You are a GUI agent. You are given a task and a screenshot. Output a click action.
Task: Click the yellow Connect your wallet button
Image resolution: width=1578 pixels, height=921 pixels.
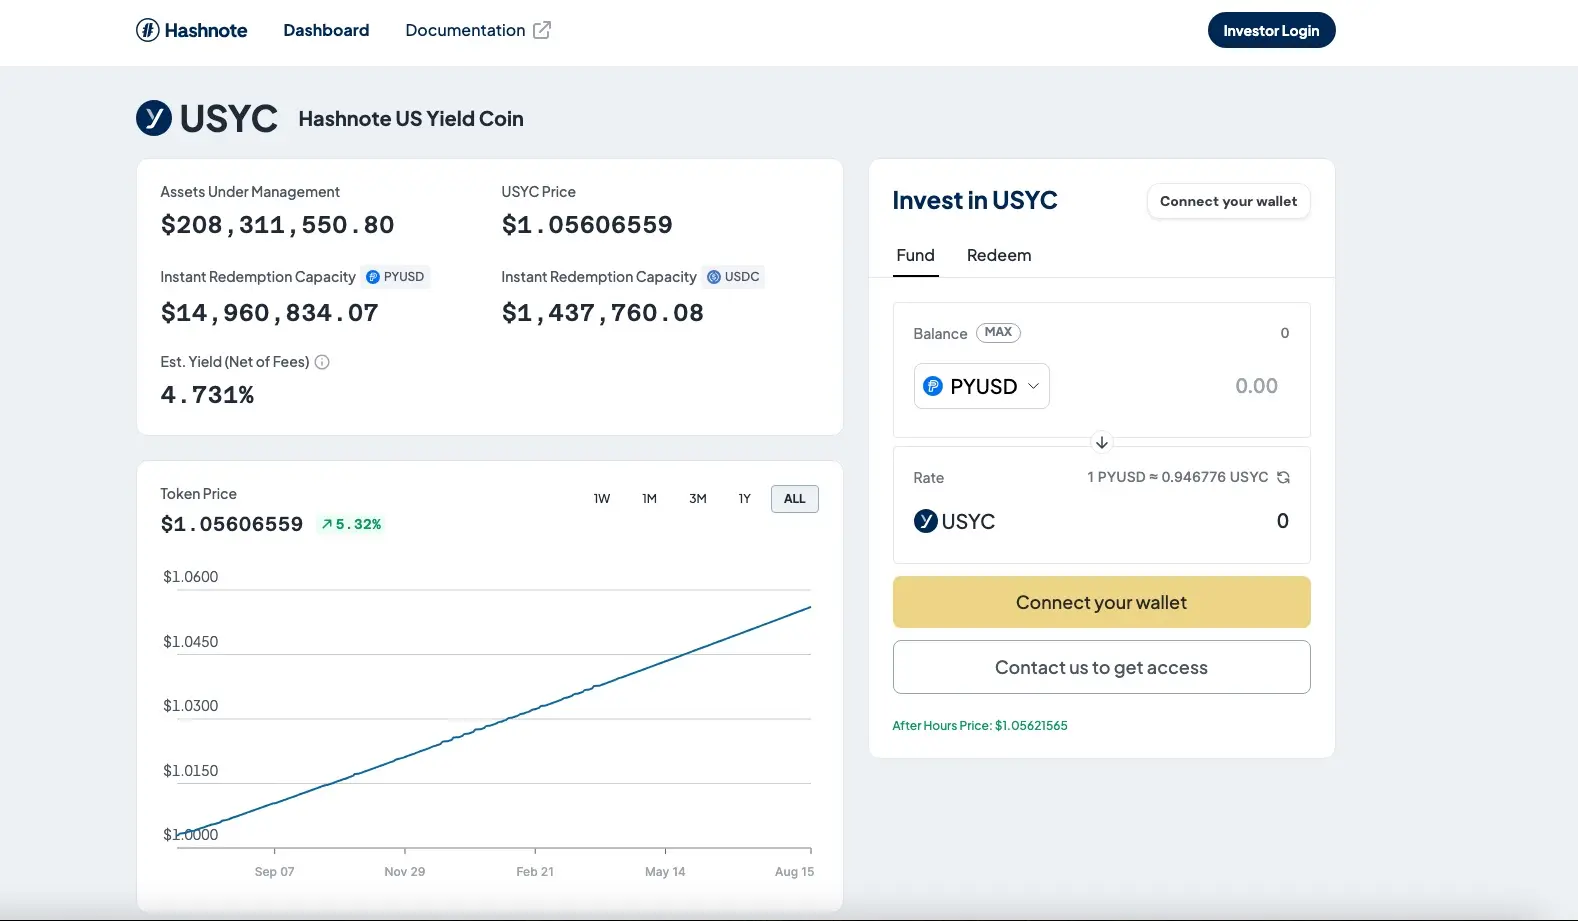coord(1101,602)
